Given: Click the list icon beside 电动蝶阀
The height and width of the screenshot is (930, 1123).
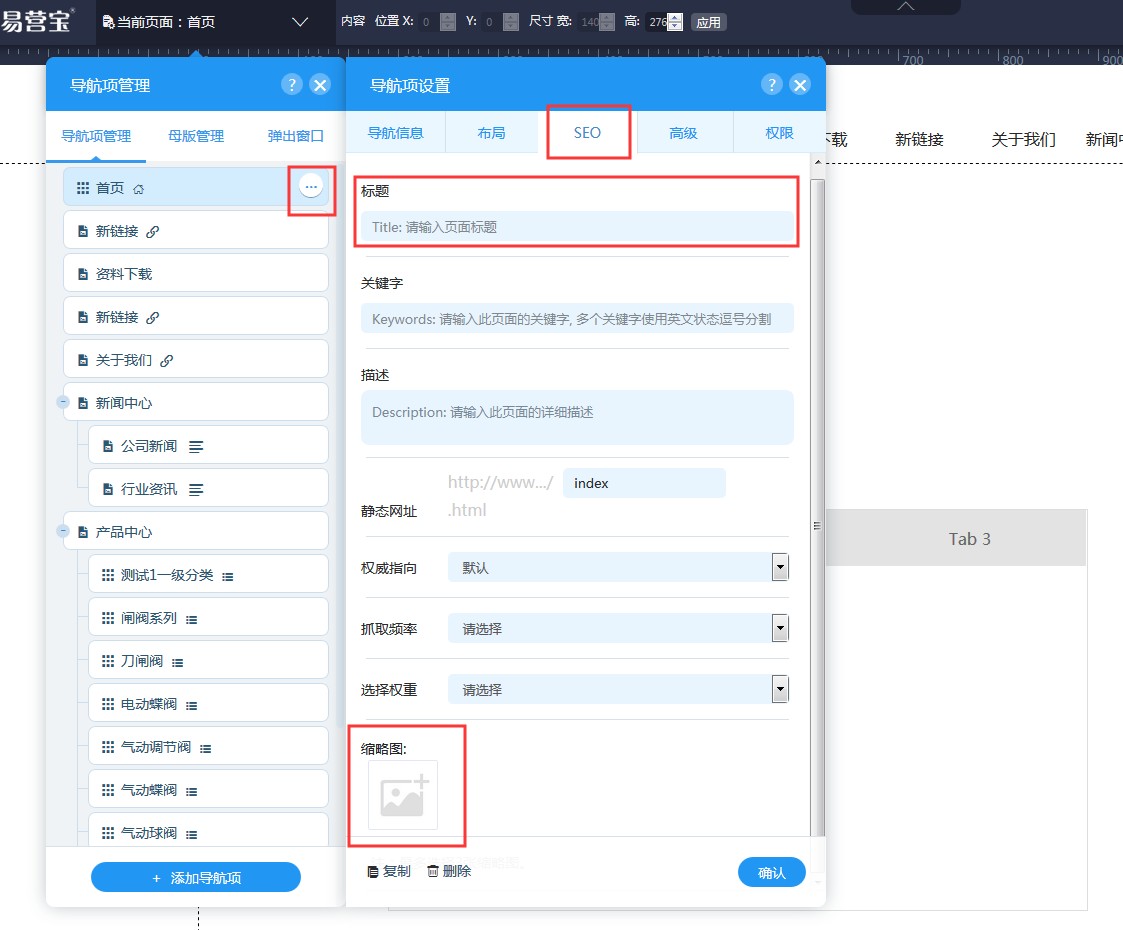Looking at the screenshot, I should click(191, 705).
